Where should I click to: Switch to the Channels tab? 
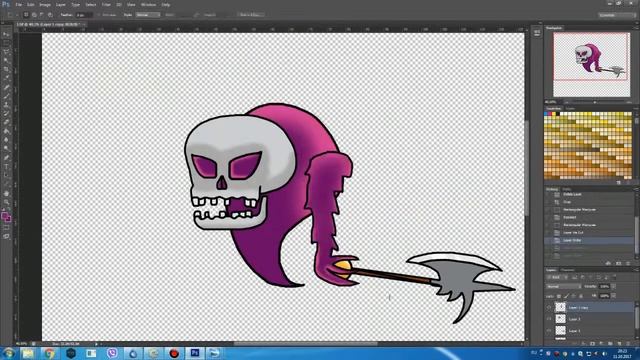[567, 270]
